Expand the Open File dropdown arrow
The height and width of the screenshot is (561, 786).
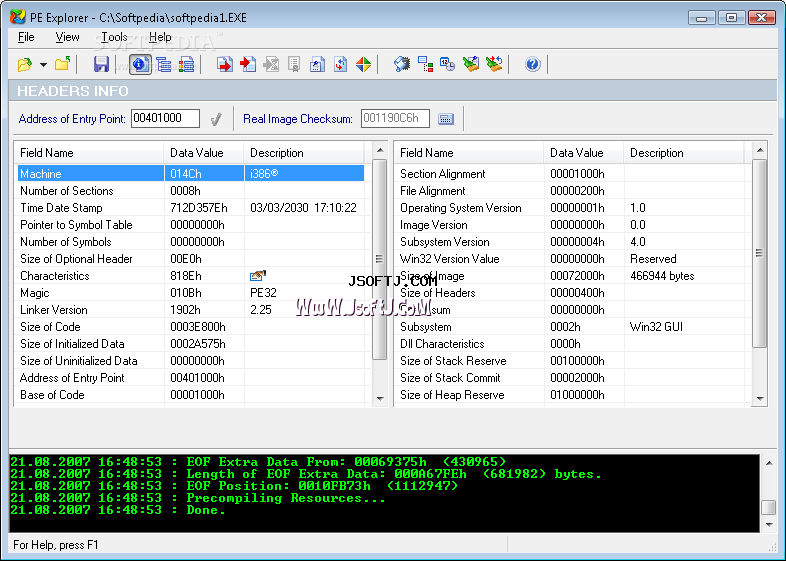pos(43,65)
